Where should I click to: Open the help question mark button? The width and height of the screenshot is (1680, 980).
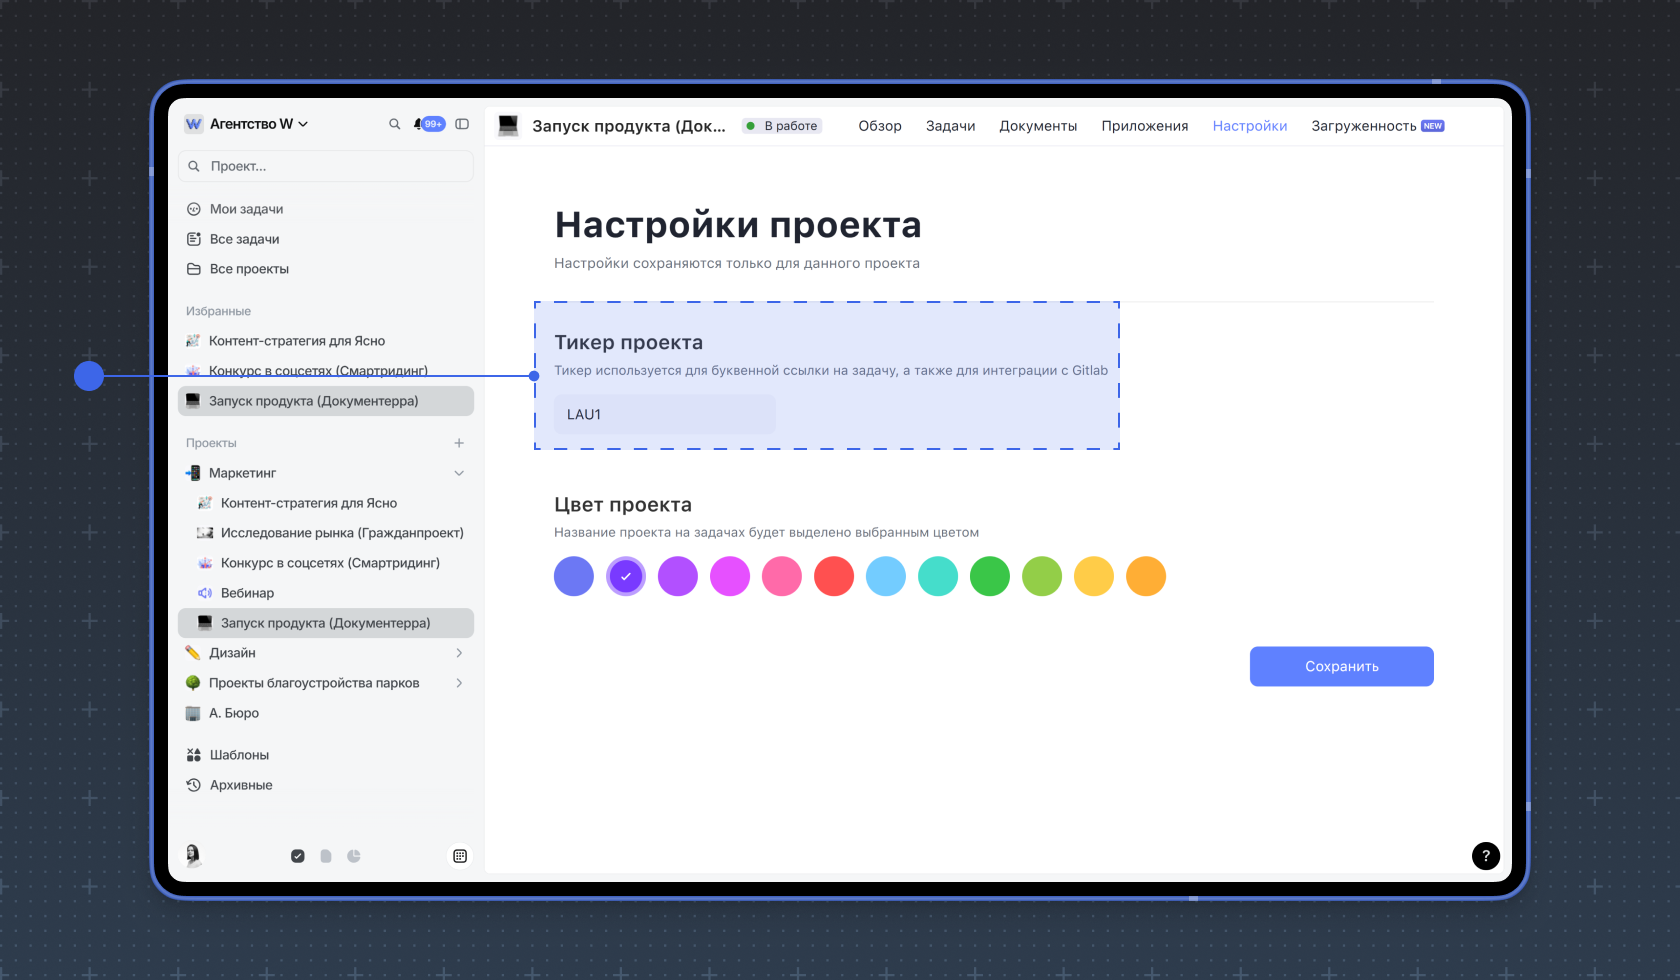1485,855
